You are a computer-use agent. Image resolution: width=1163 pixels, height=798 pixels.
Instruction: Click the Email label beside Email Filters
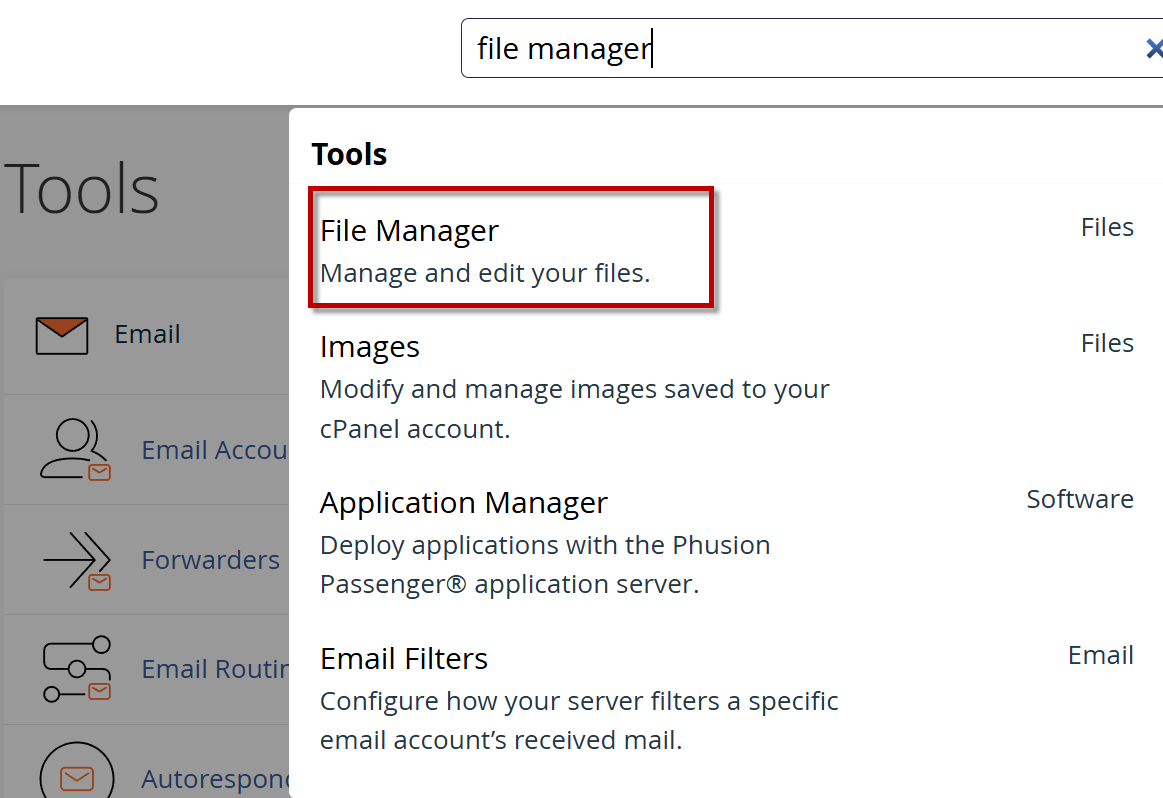(1100, 655)
